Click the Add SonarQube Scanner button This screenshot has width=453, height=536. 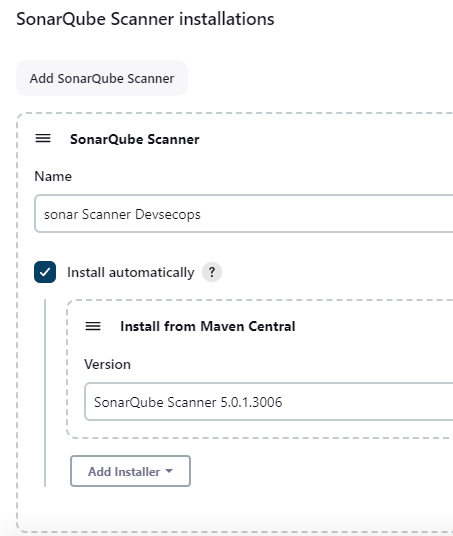102,78
